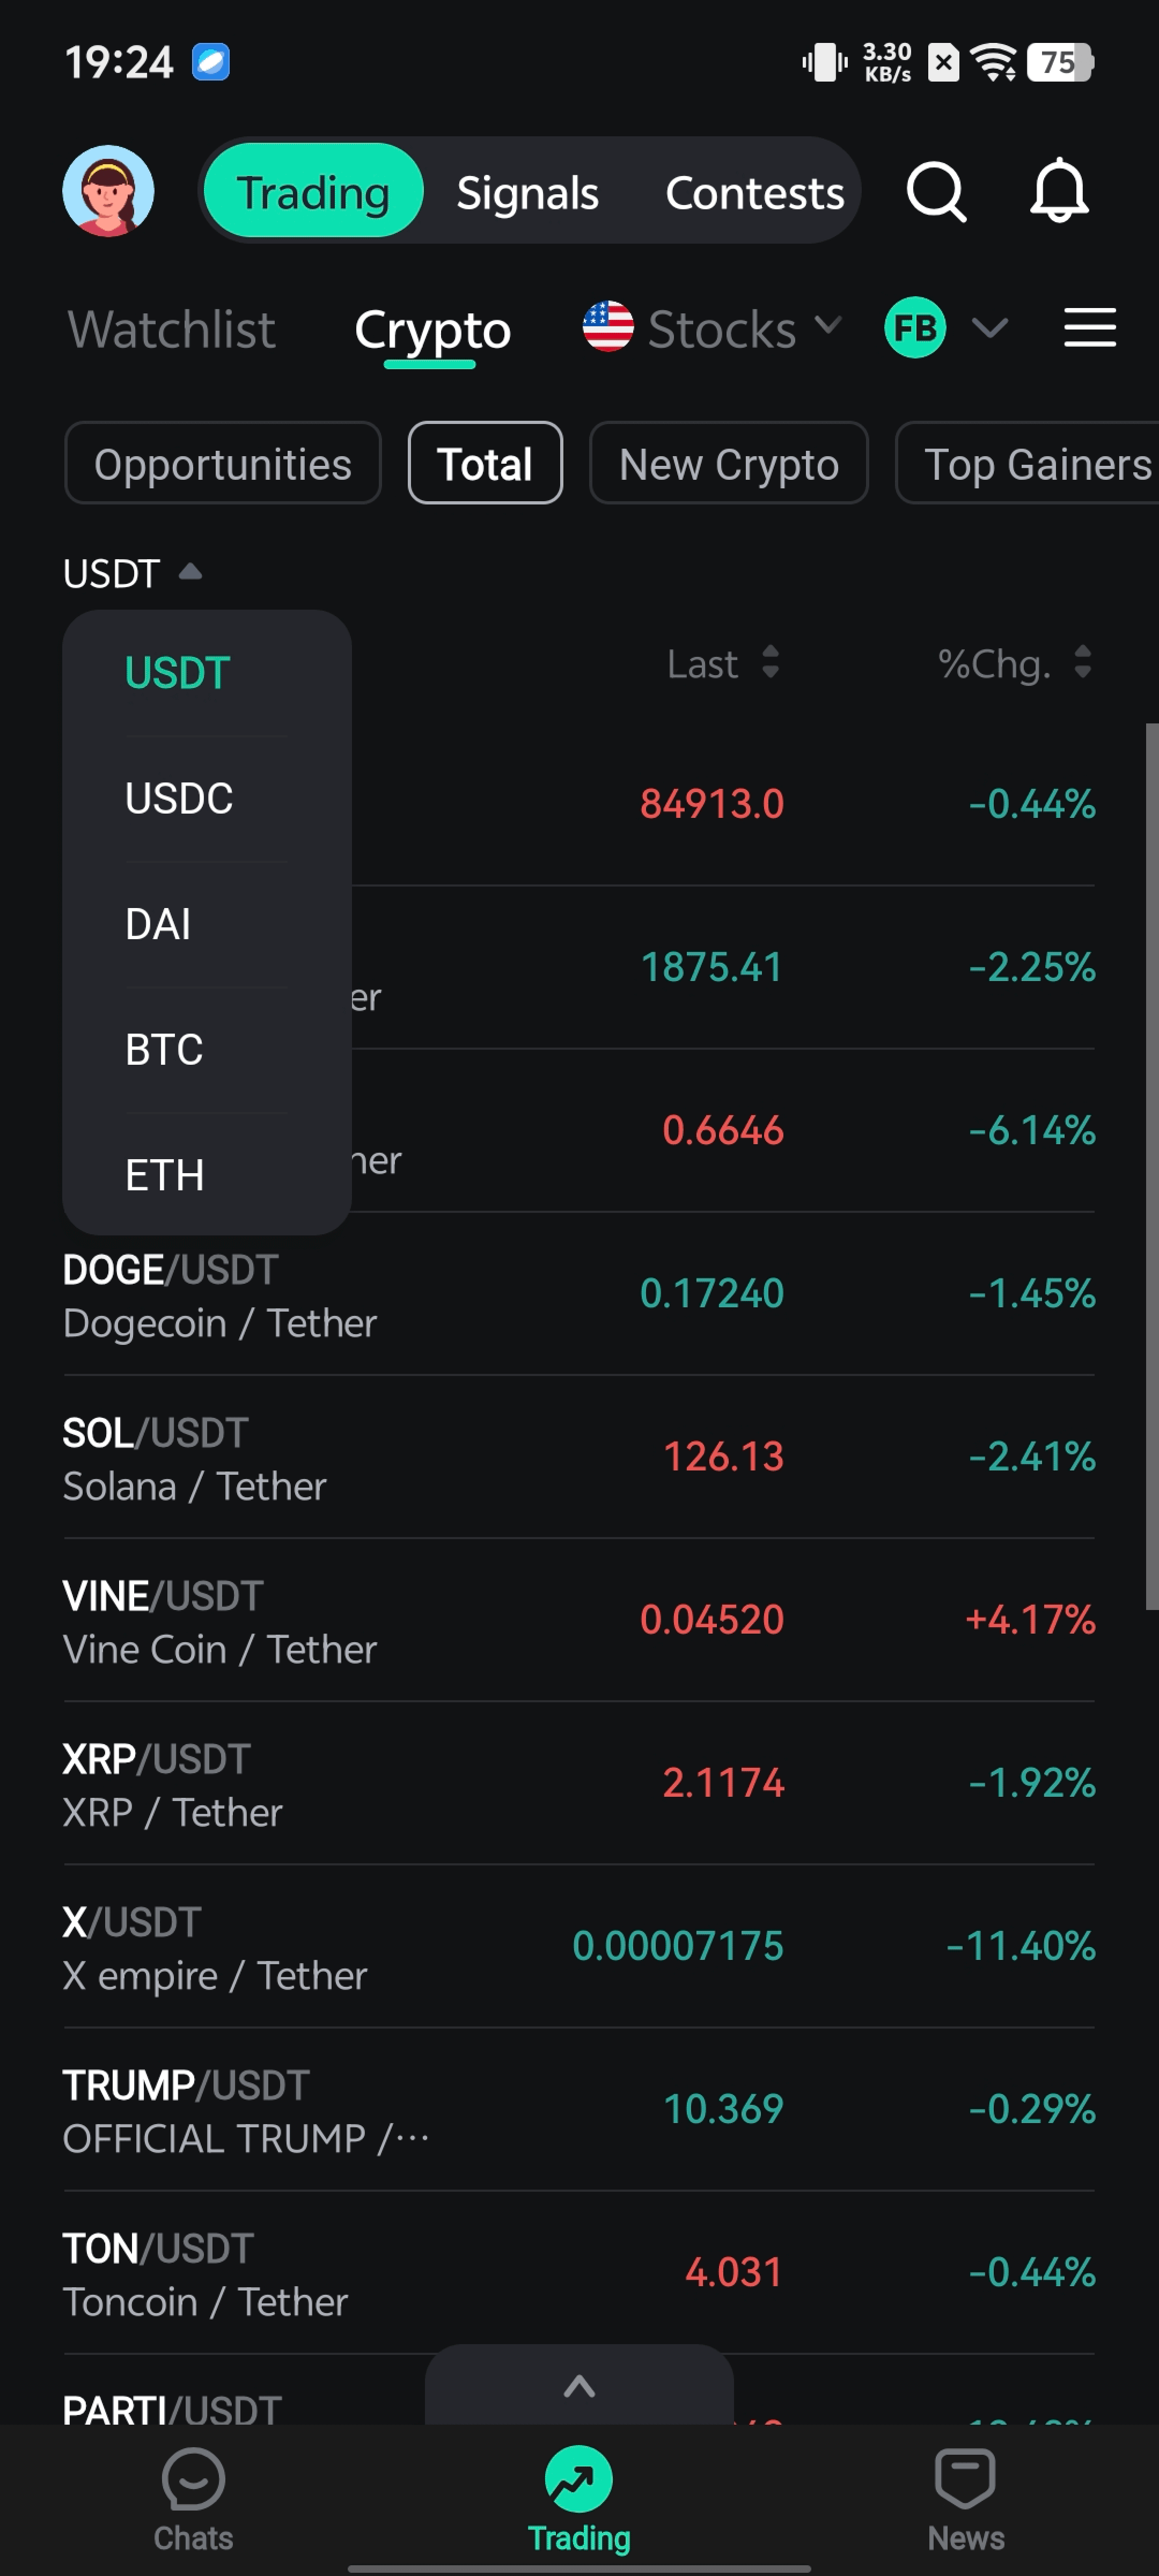Select the New Crypto filter
The image size is (1159, 2576).
click(x=728, y=464)
